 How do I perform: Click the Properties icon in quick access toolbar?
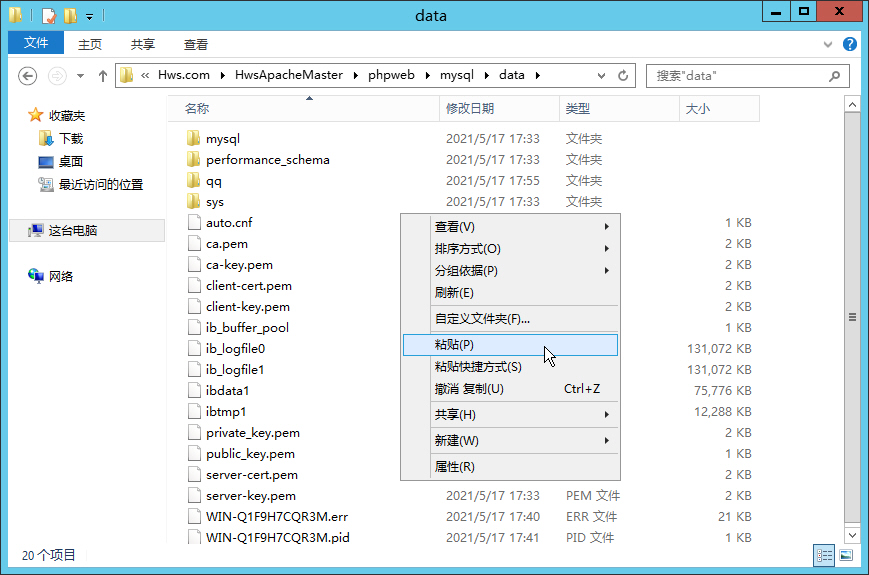tap(49, 15)
